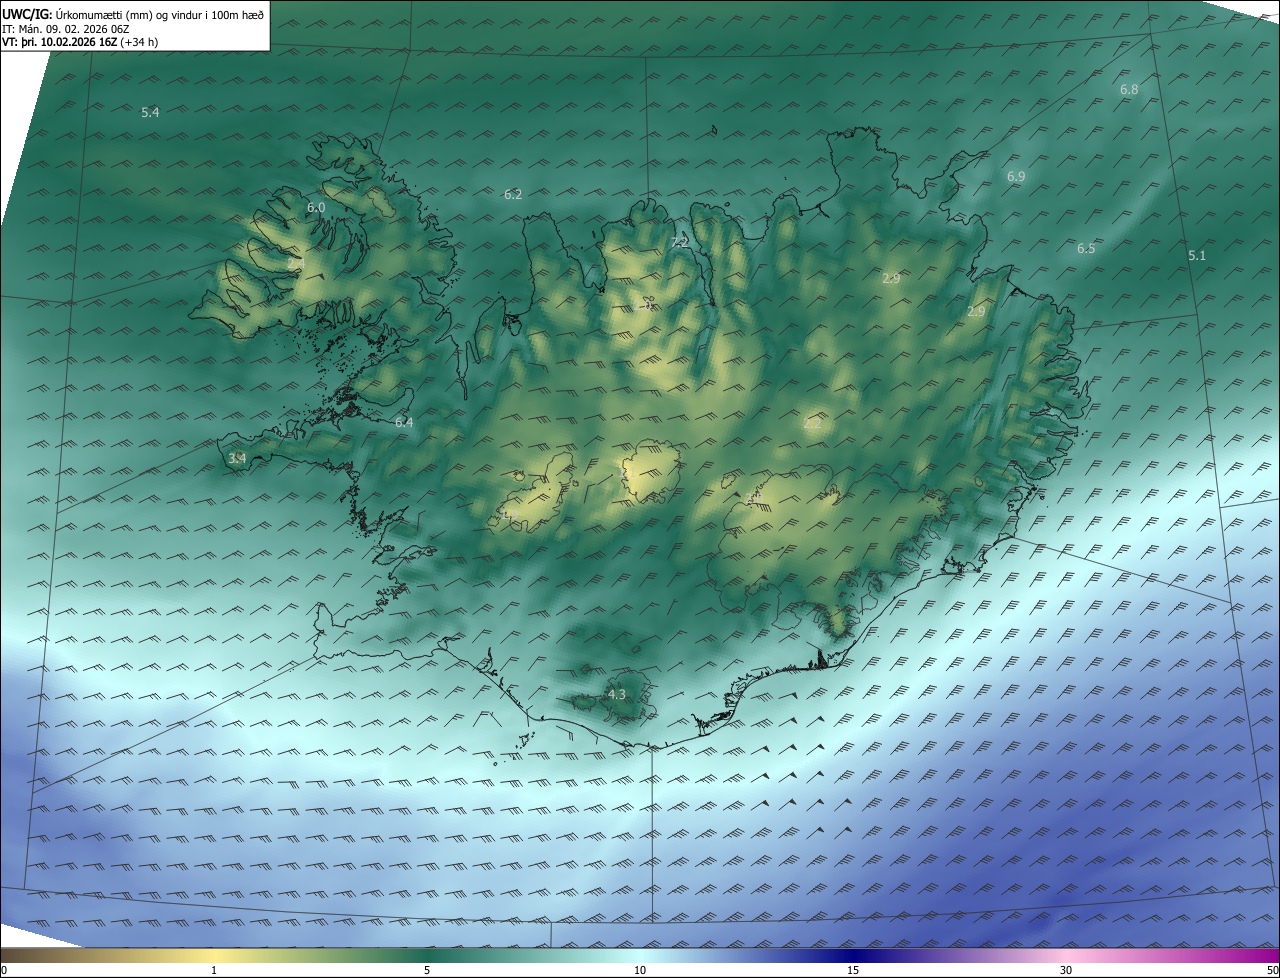Screen dimensions: 1280x978
Task: Click the 6.2 value label off the coast
Action: [513, 195]
